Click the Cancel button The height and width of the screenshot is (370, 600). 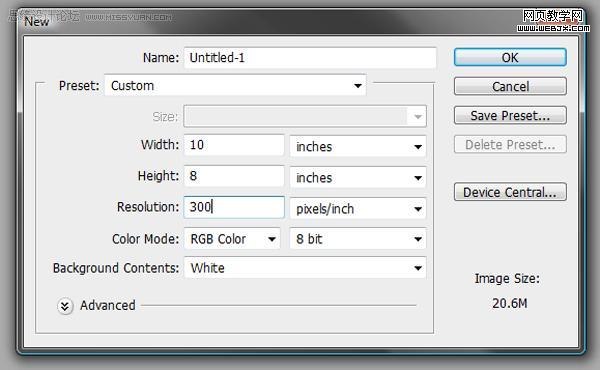click(510, 86)
